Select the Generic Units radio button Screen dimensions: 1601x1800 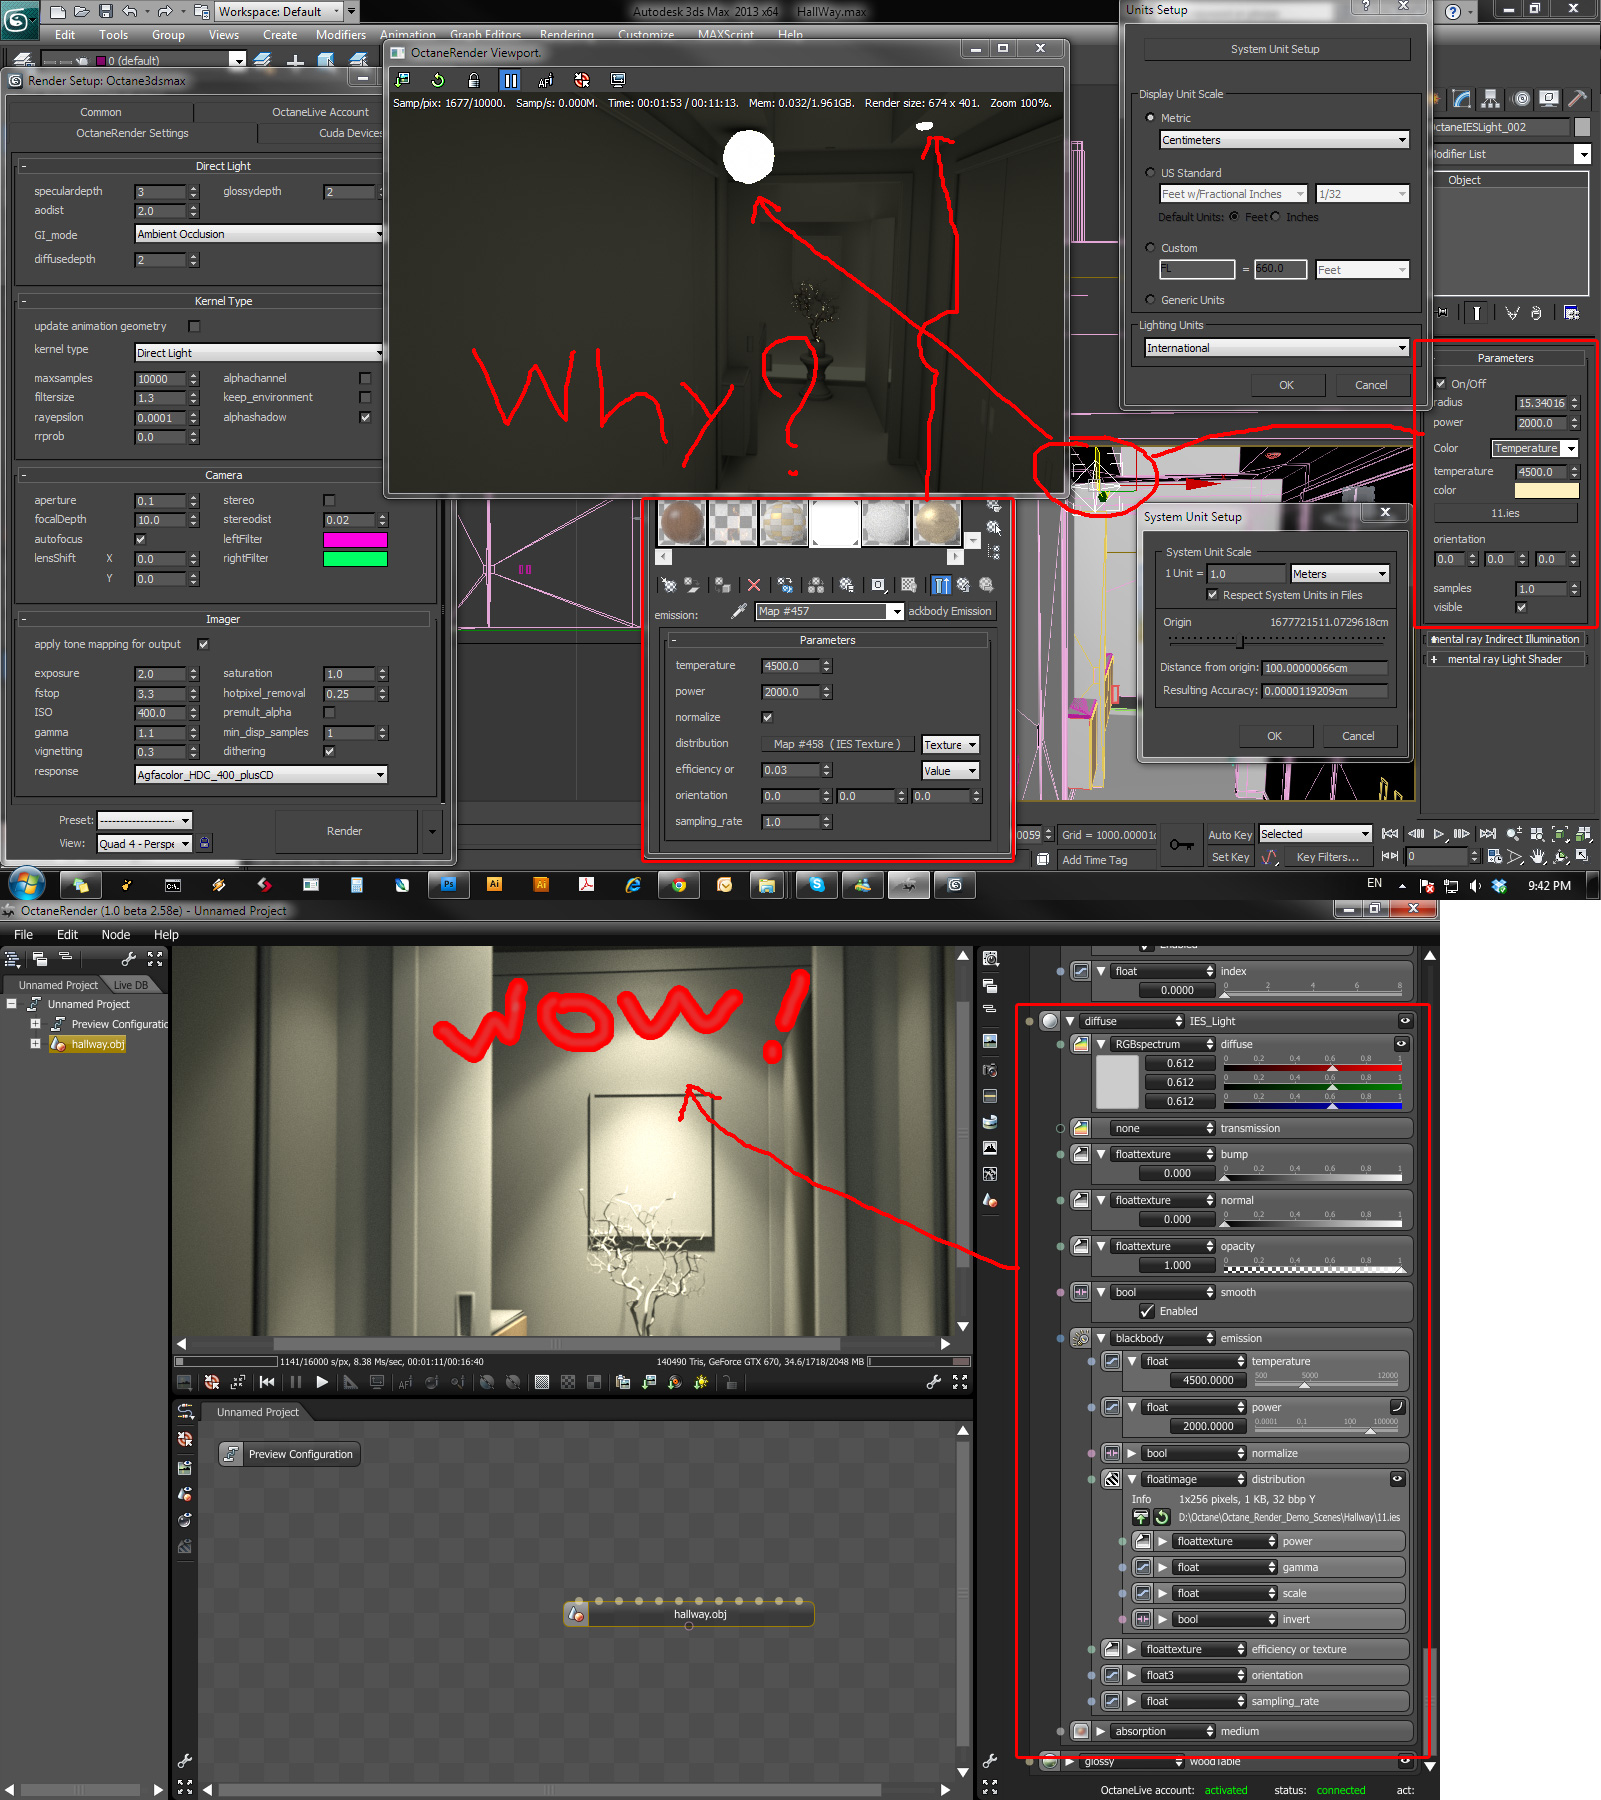pyautogui.click(x=1150, y=300)
